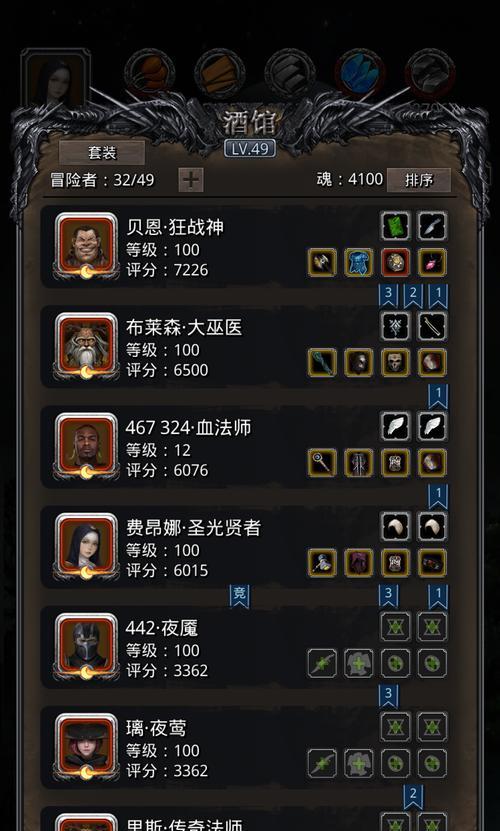The height and width of the screenshot is (831, 500).
Task: Open the 酒馆 tavern title header
Action: [249, 123]
